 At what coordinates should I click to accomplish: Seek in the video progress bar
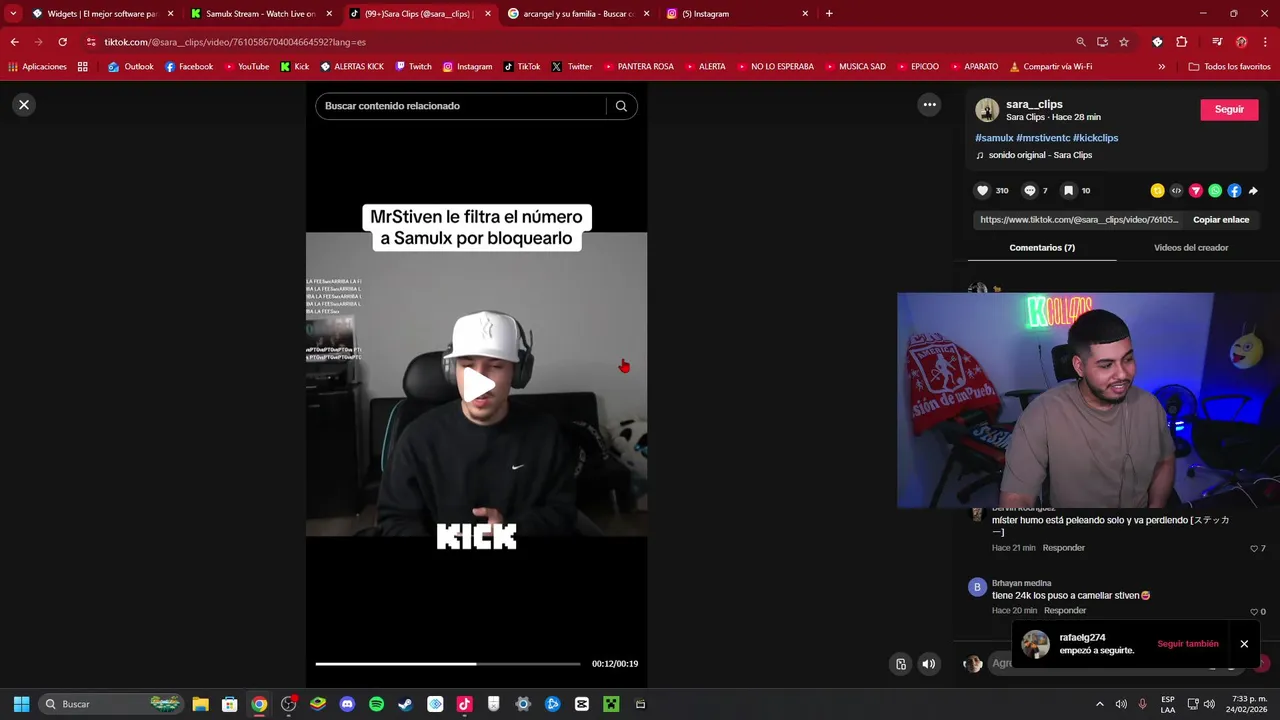tap(447, 664)
